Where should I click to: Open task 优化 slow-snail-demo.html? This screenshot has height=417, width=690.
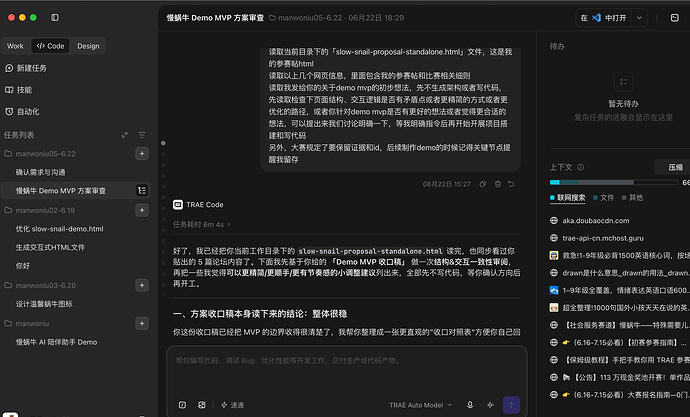tap(59, 229)
